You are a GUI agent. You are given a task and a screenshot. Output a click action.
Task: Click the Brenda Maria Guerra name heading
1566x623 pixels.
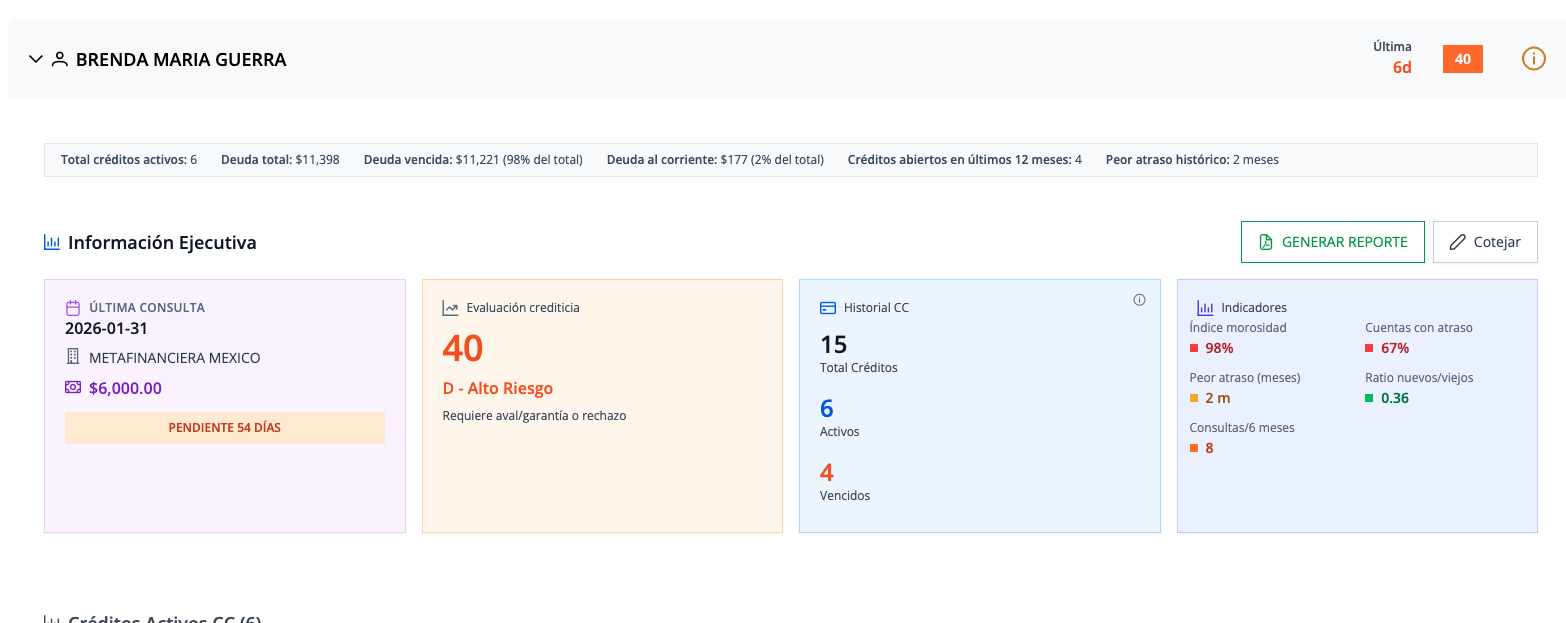coord(181,60)
